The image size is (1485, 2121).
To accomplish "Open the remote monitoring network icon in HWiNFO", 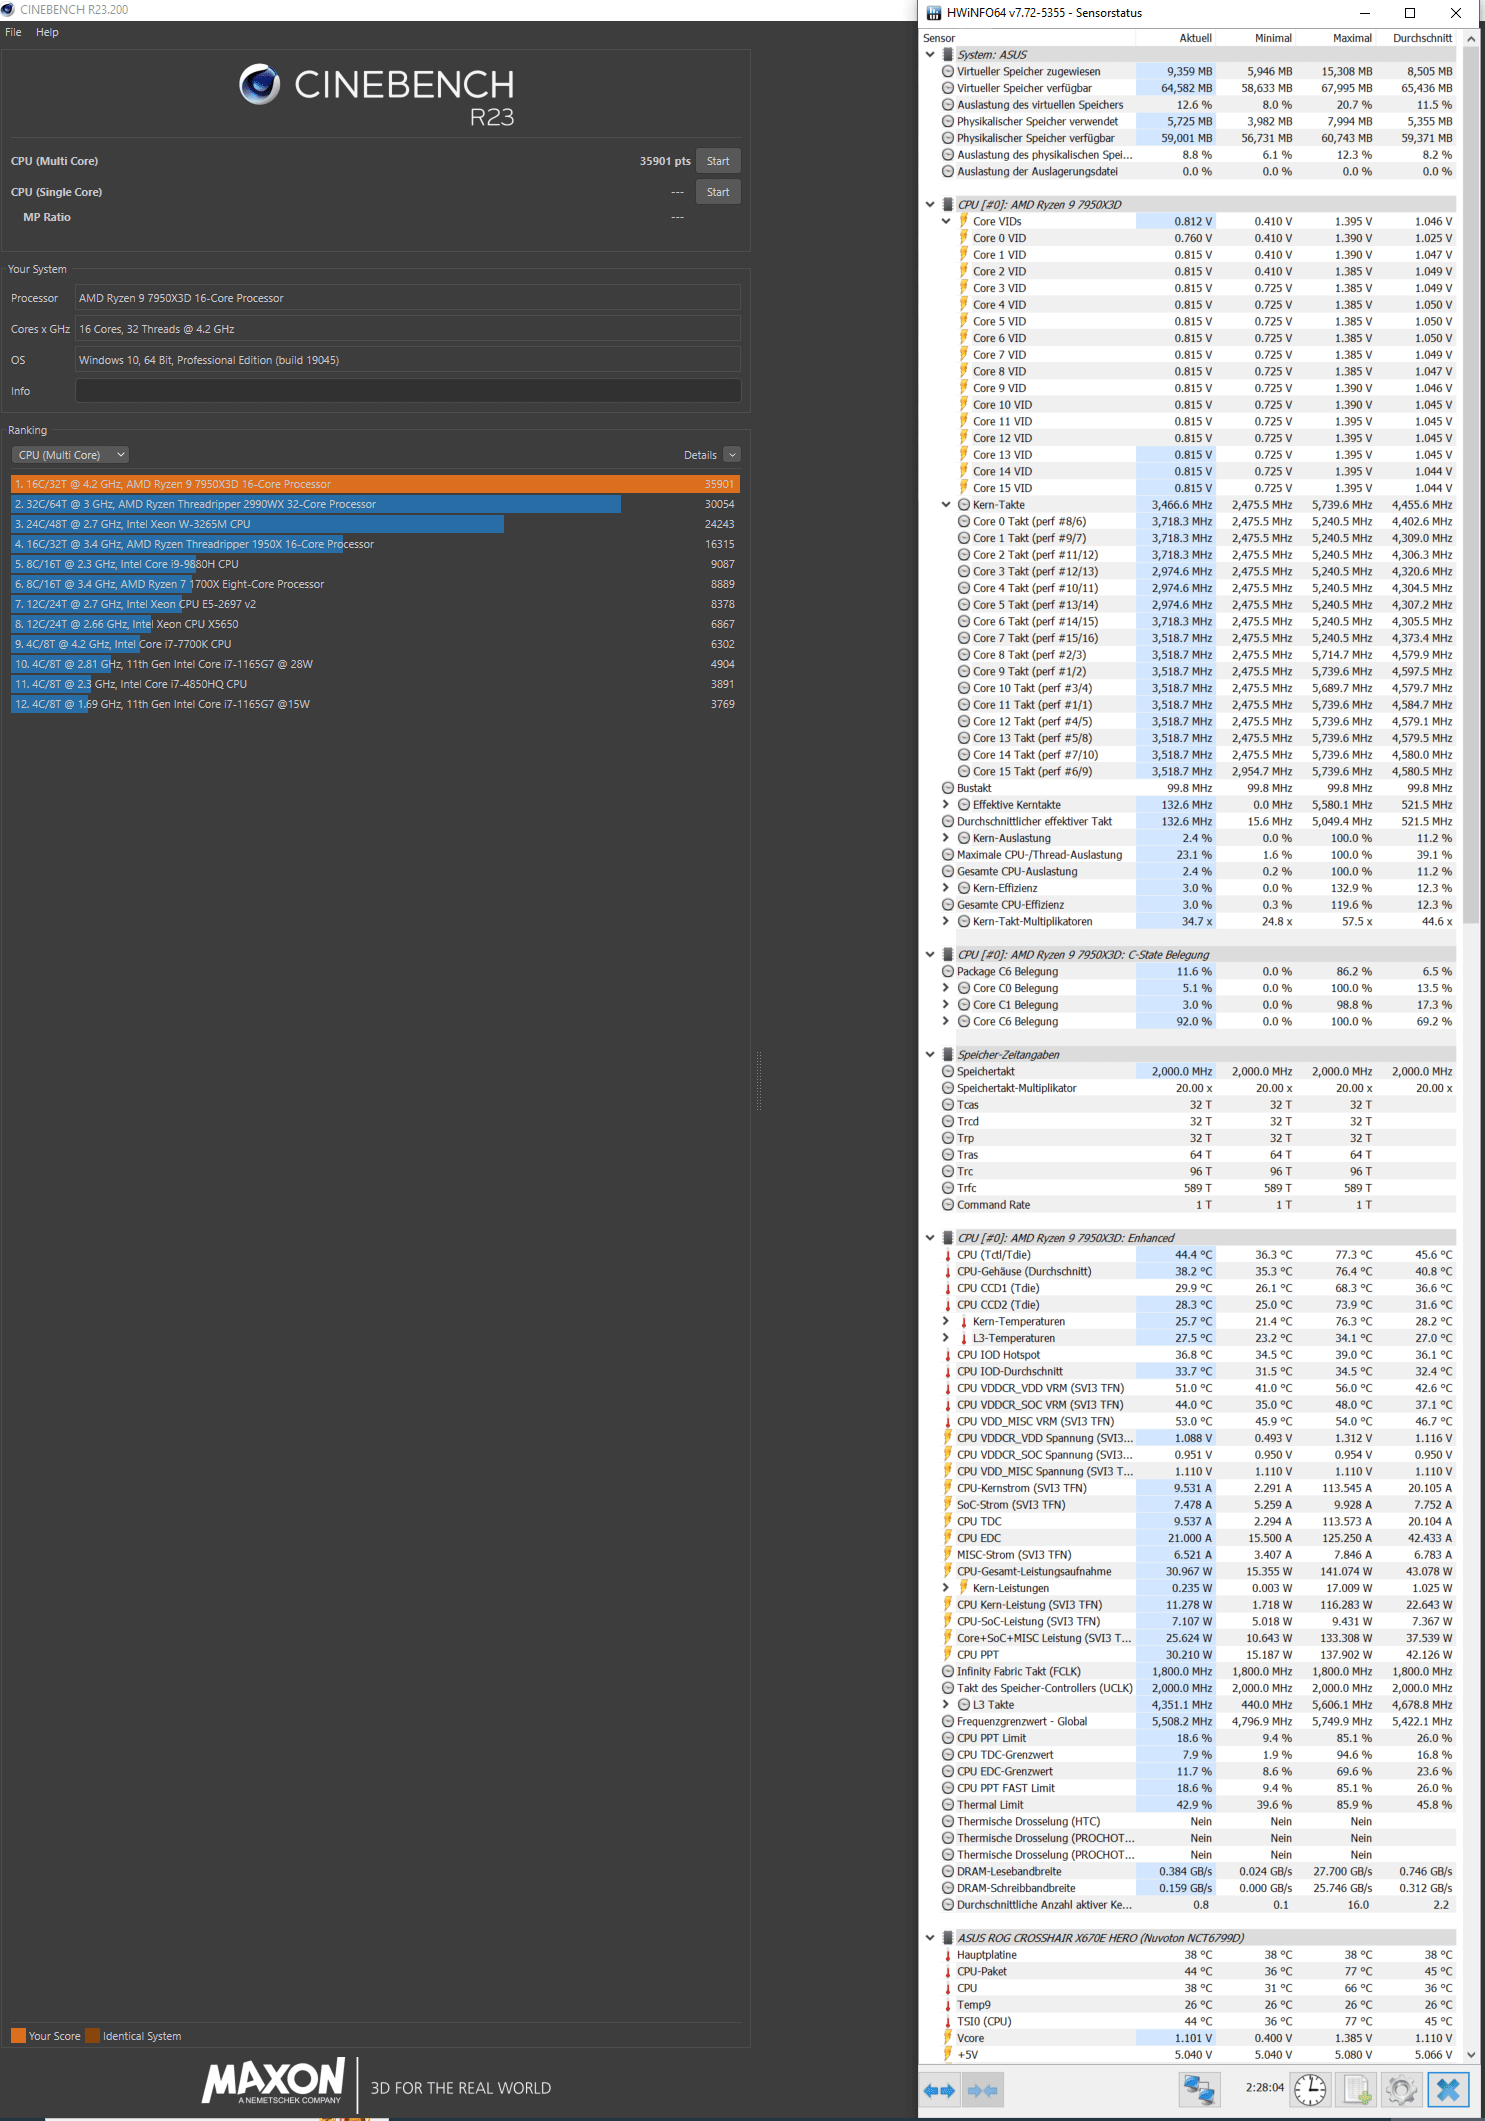I will click(x=1199, y=2089).
